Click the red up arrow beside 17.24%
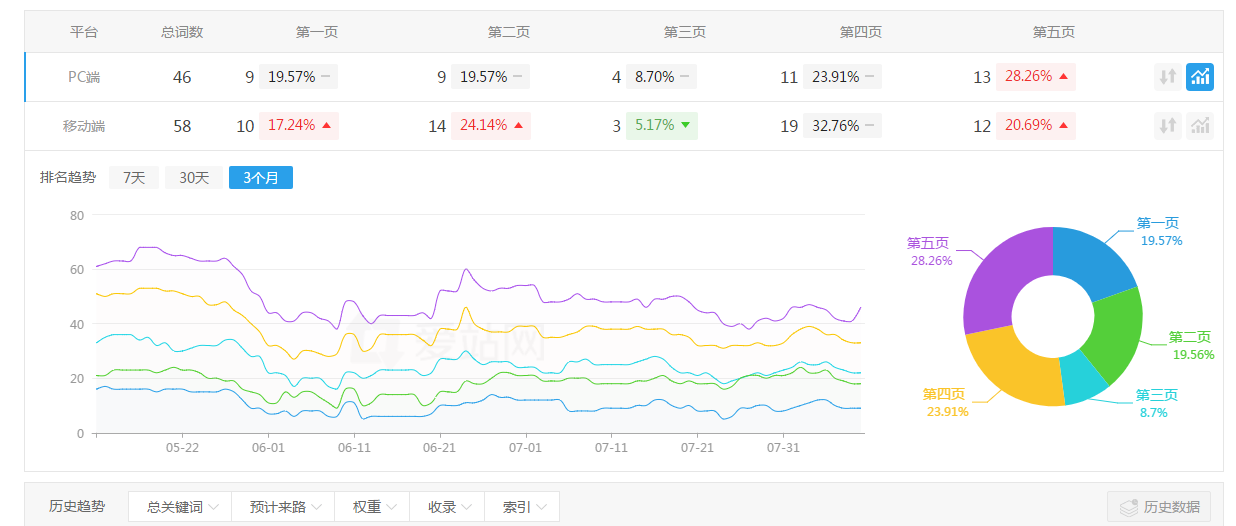1236x526 pixels. pyautogui.click(x=326, y=126)
